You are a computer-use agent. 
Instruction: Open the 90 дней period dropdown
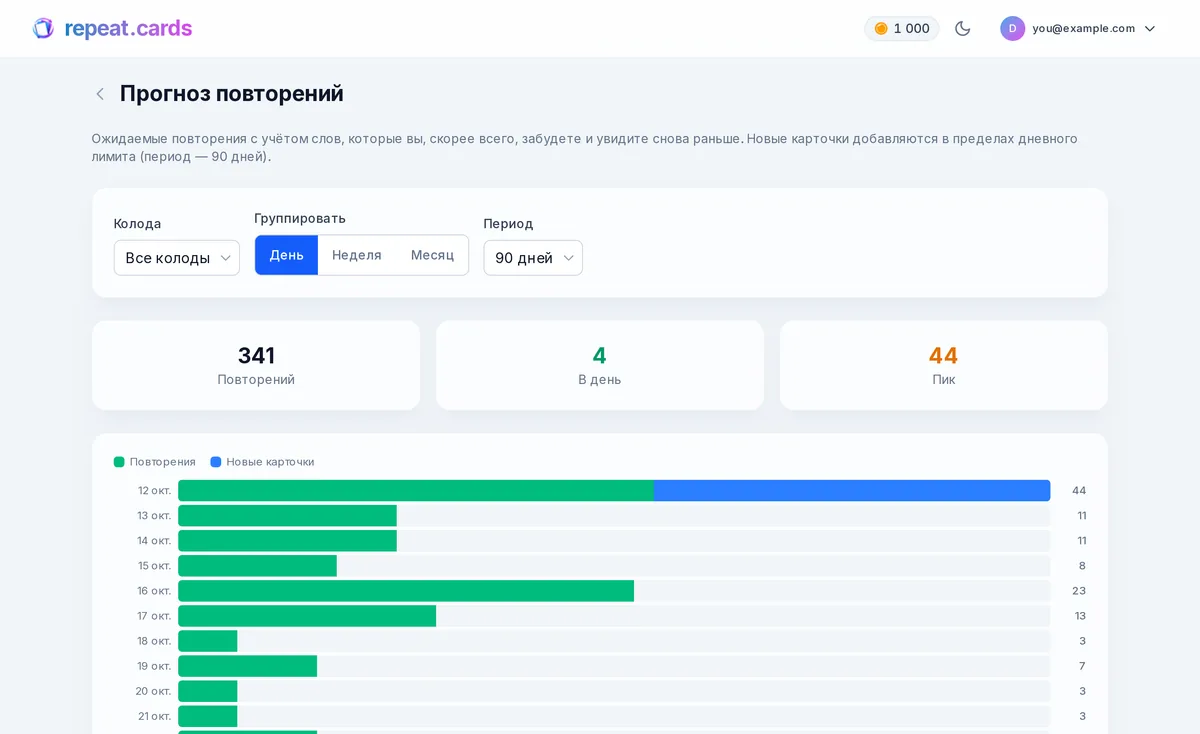click(x=533, y=258)
